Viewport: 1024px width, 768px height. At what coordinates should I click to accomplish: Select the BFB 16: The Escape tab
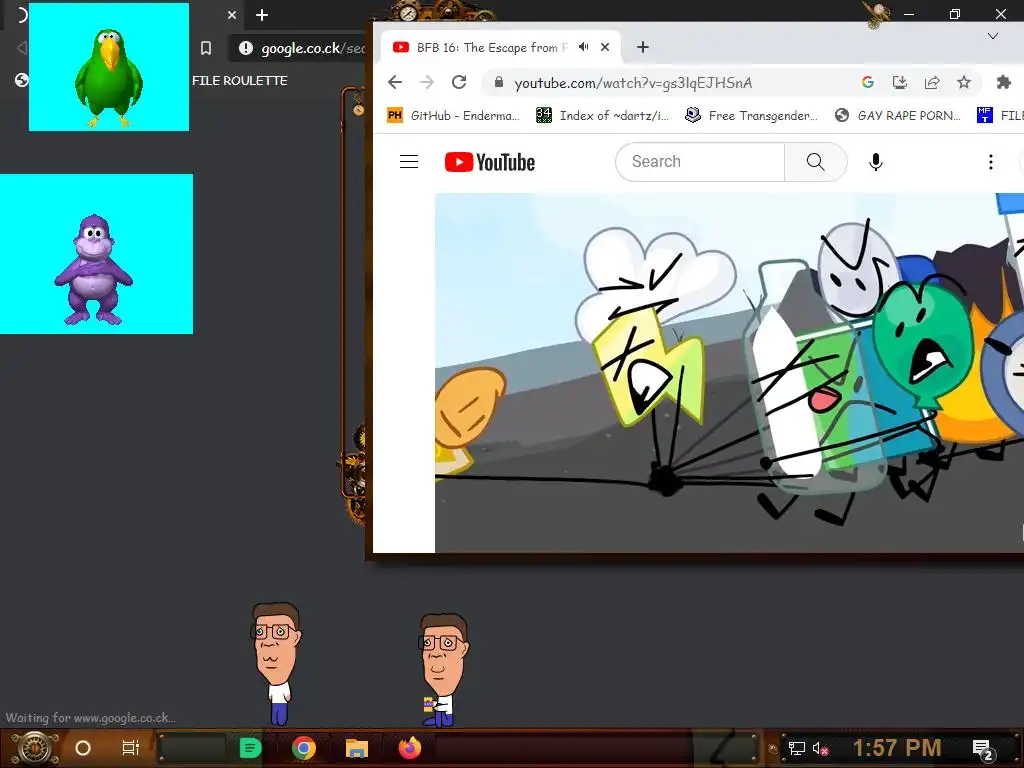point(501,47)
